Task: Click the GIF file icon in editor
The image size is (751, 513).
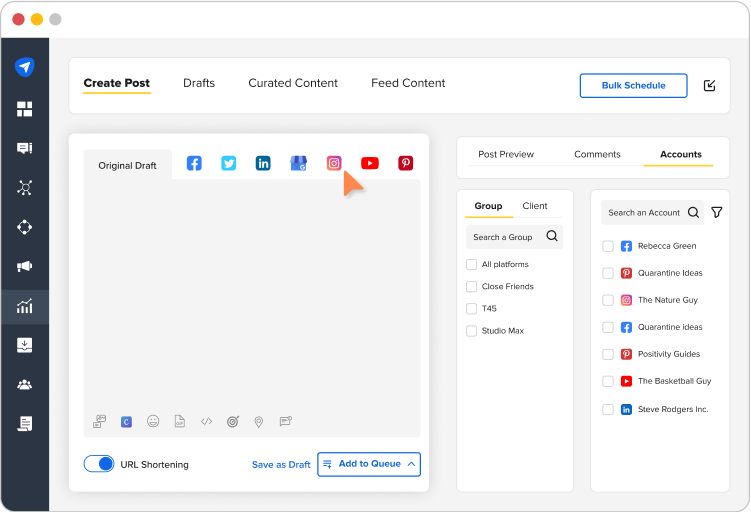Action: (180, 421)
